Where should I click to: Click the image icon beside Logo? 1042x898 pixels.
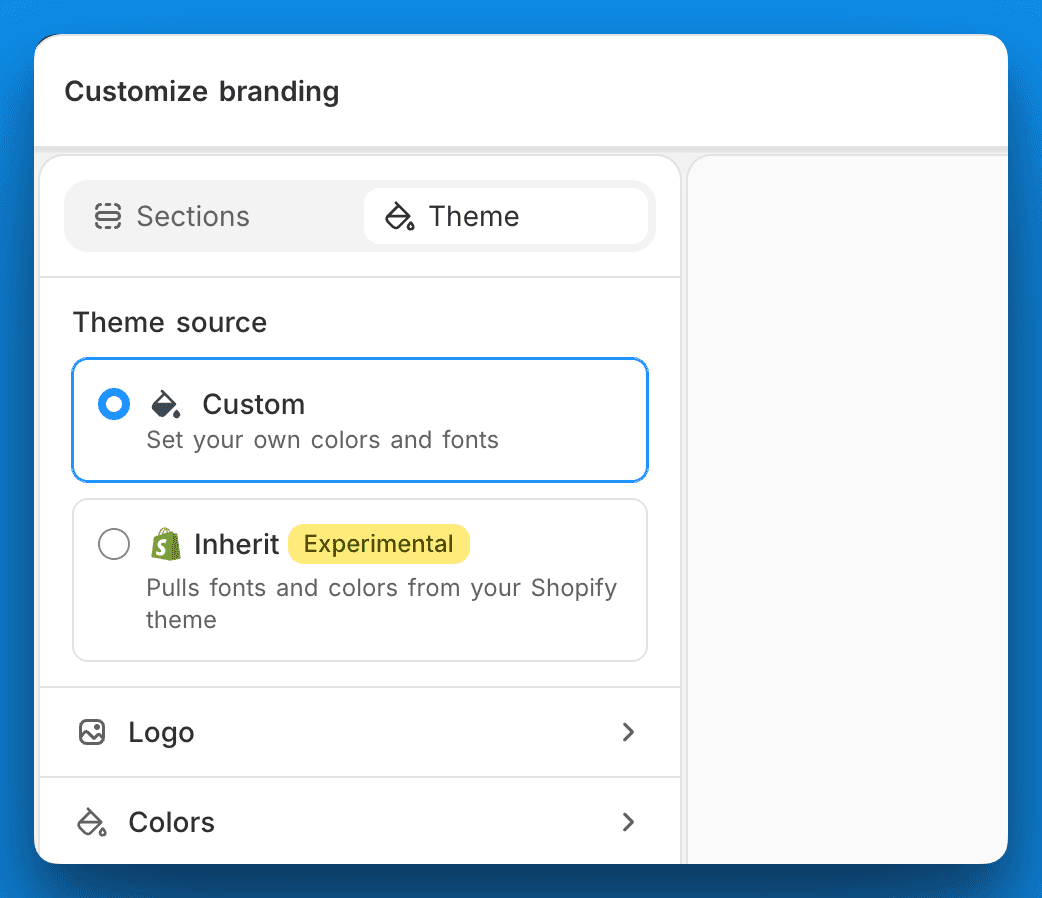point(92,732)
